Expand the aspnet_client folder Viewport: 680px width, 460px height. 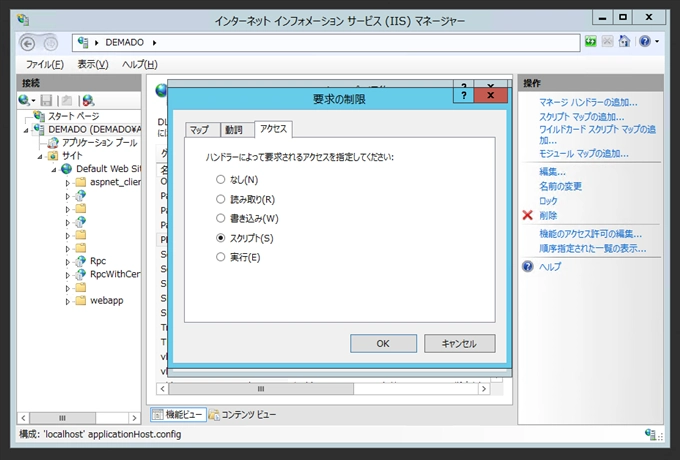[68, 183]
